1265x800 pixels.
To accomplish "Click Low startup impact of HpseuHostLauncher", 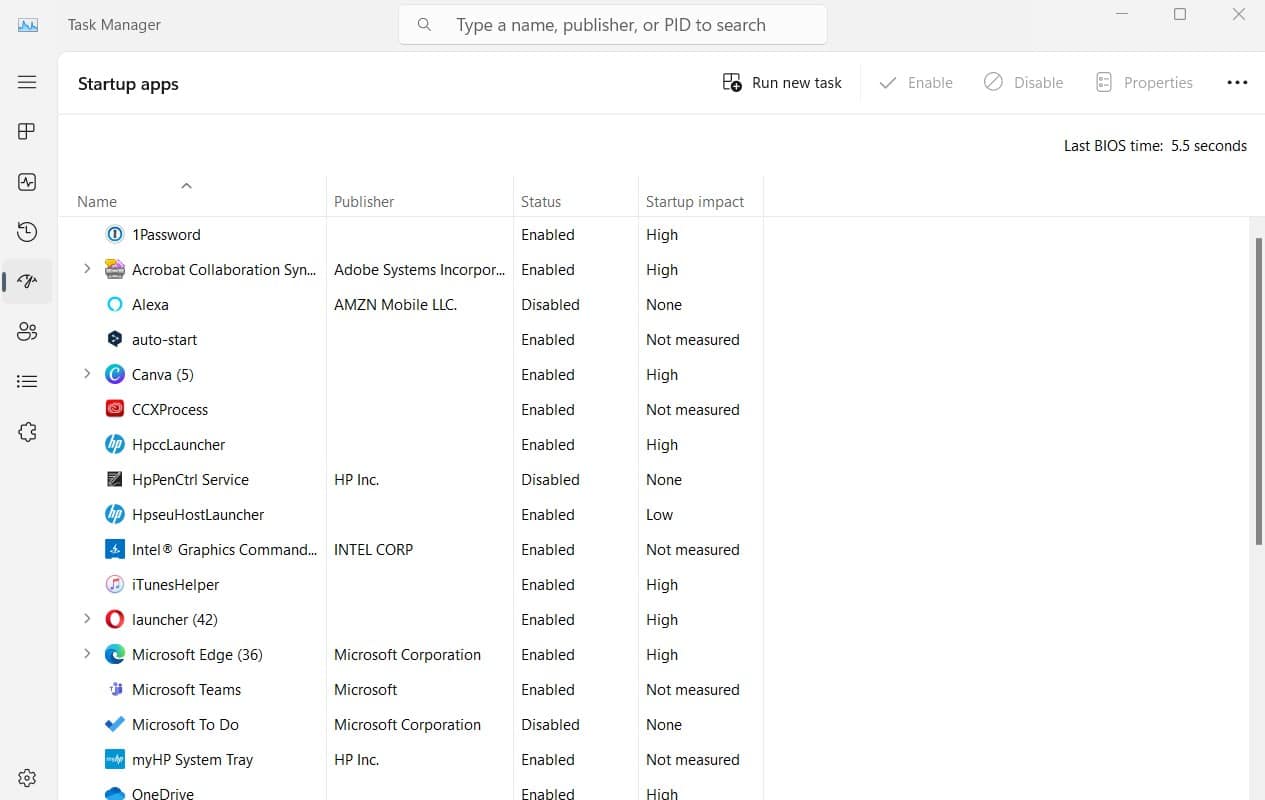I will coord(659,515).
